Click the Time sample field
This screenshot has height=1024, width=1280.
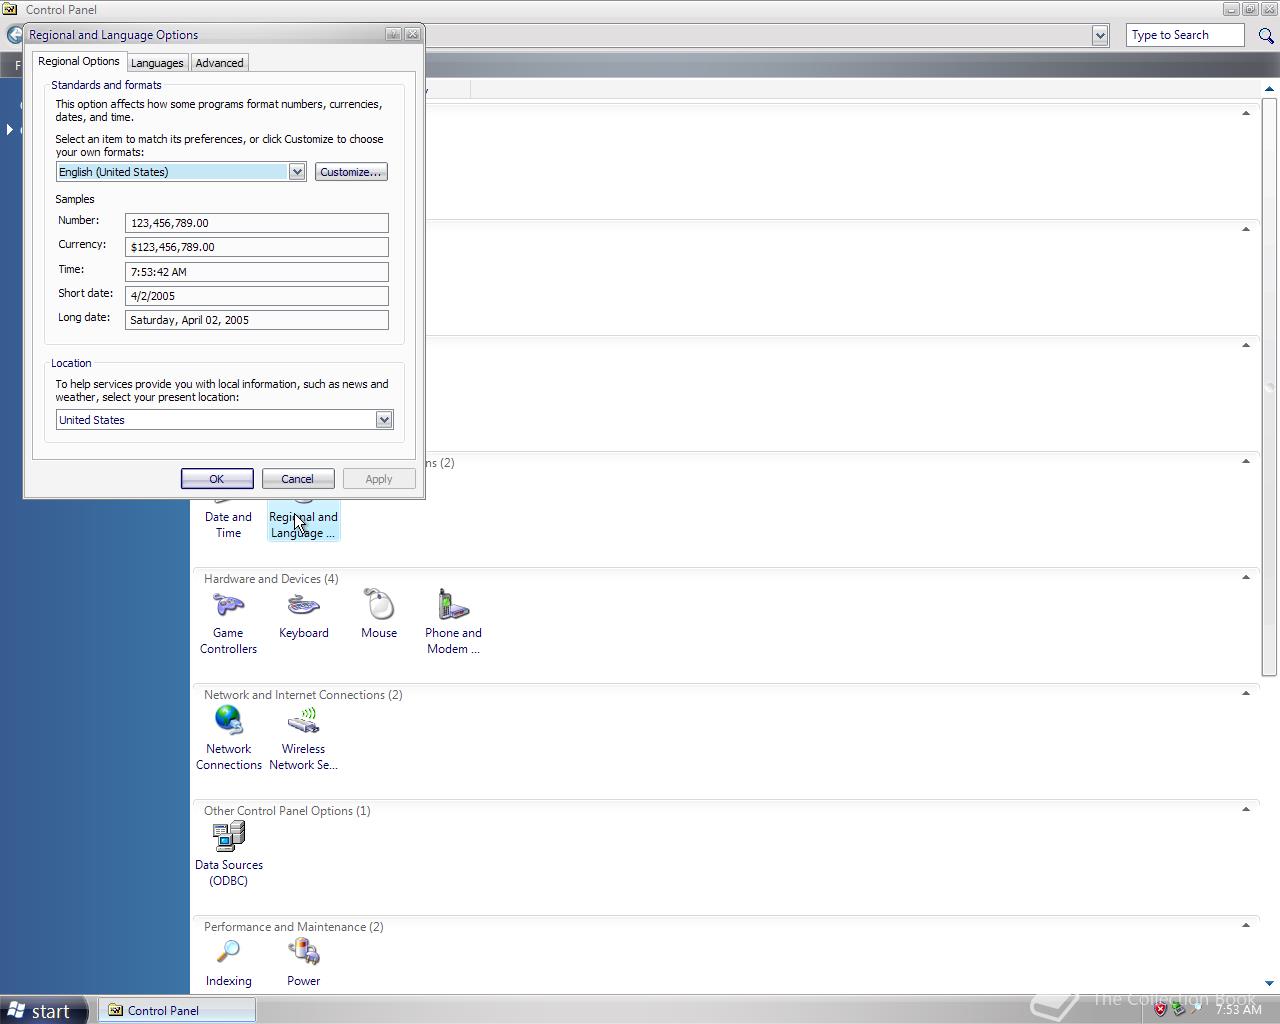pos(257,272)
